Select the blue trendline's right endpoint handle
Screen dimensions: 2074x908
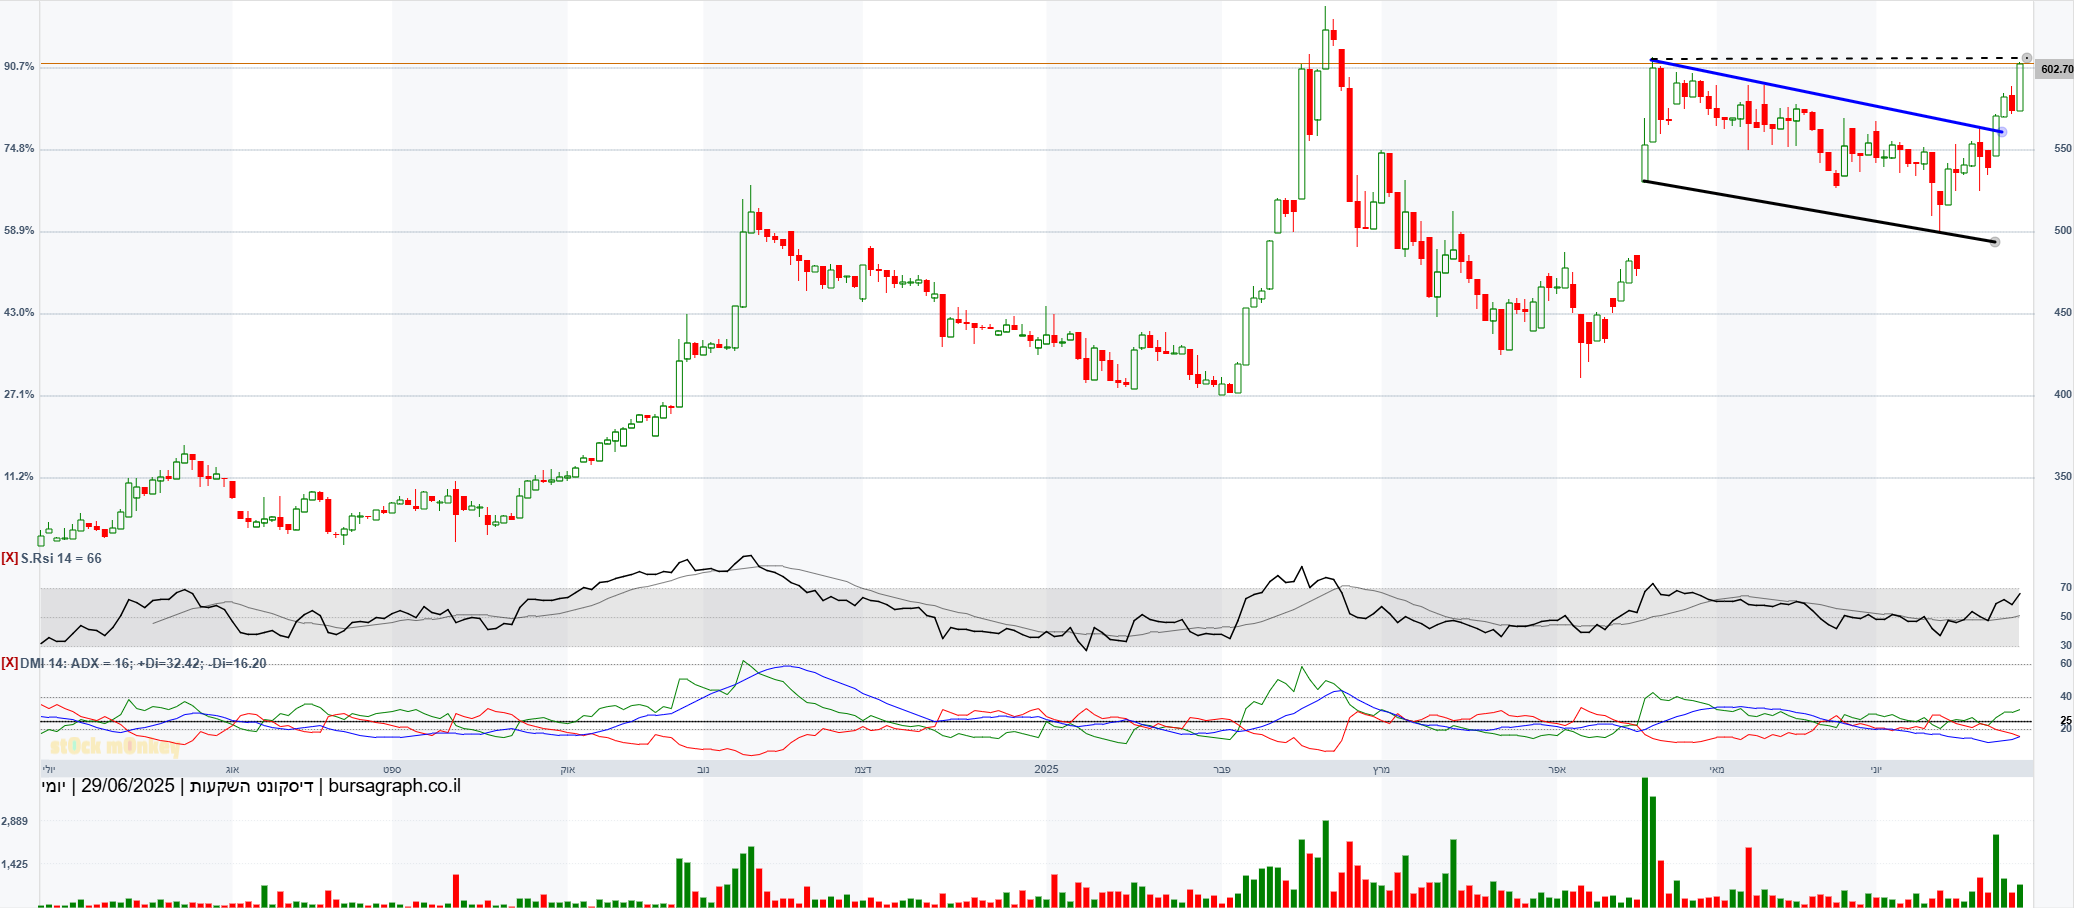pos(2000,132)
